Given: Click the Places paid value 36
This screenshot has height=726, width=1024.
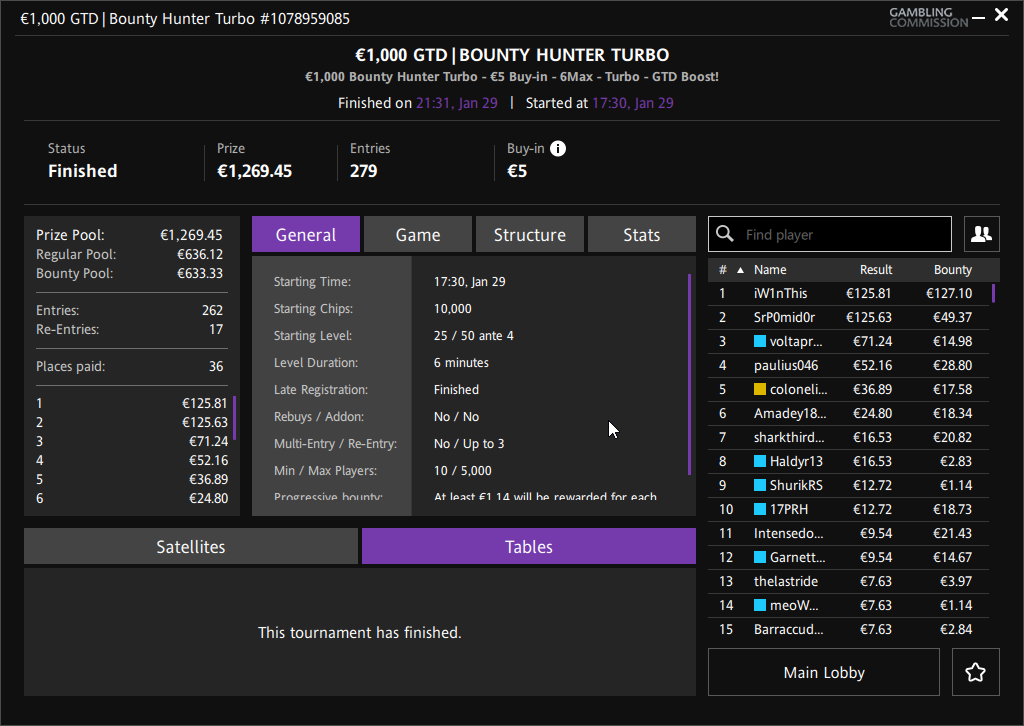Looking at the screenshot, I should pyautogui.click(x=216, y=366).
